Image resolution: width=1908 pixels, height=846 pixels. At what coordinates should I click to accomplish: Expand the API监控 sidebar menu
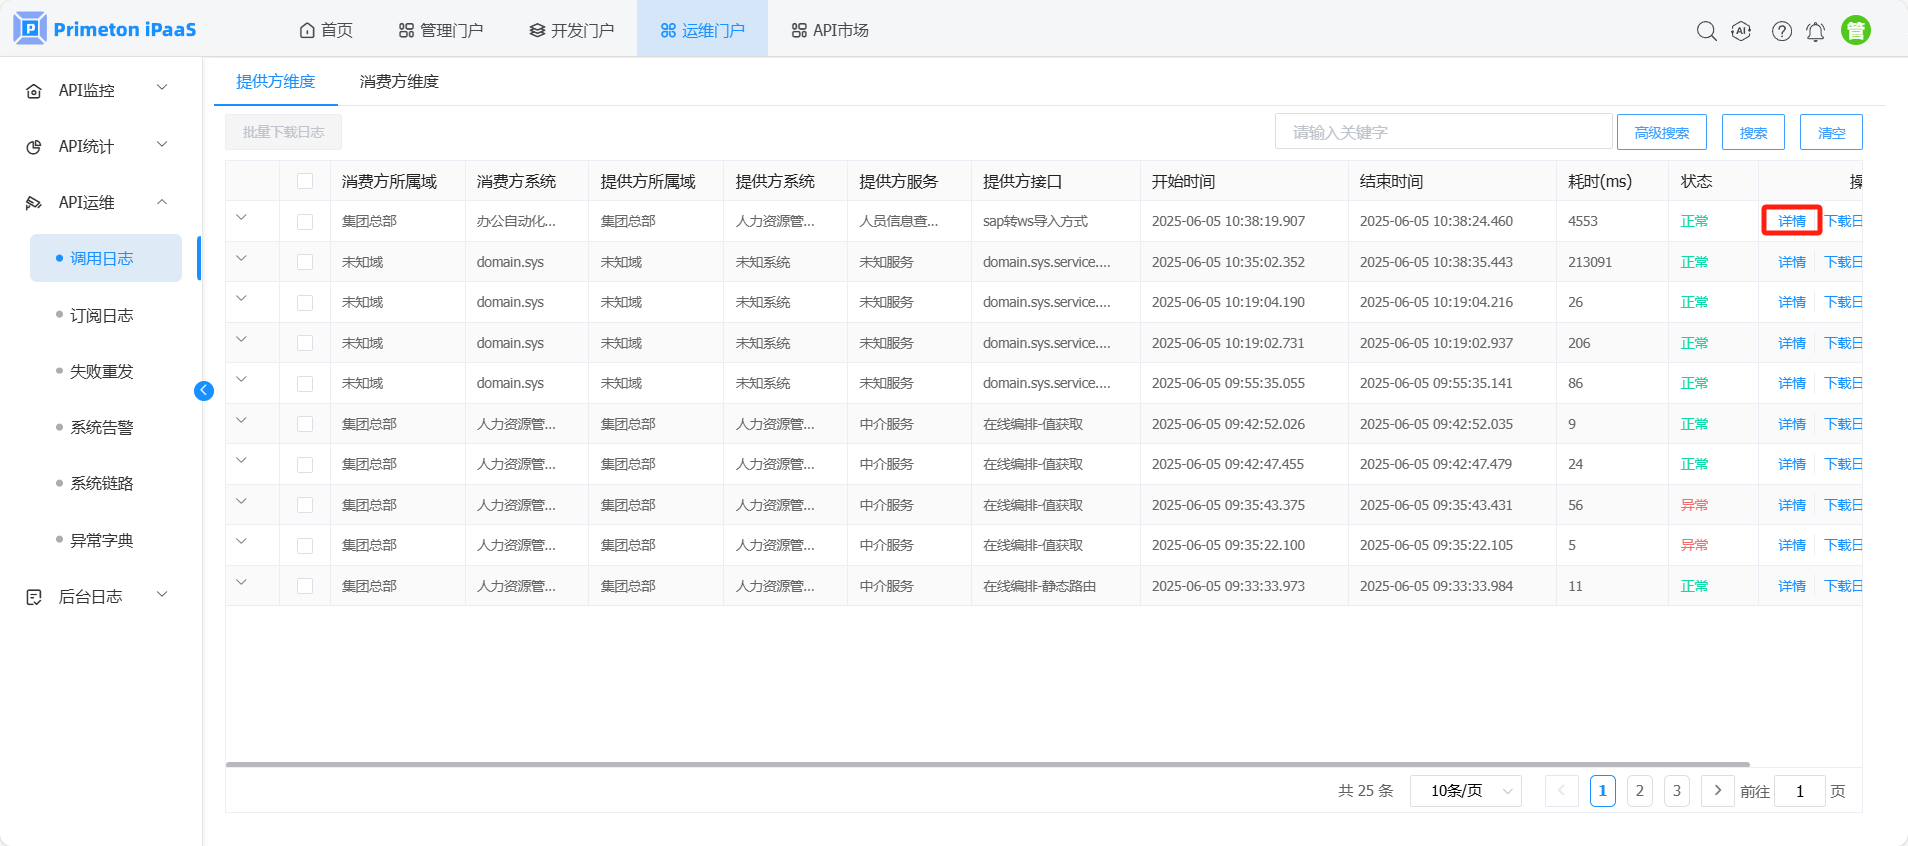[x=98, y=90]
